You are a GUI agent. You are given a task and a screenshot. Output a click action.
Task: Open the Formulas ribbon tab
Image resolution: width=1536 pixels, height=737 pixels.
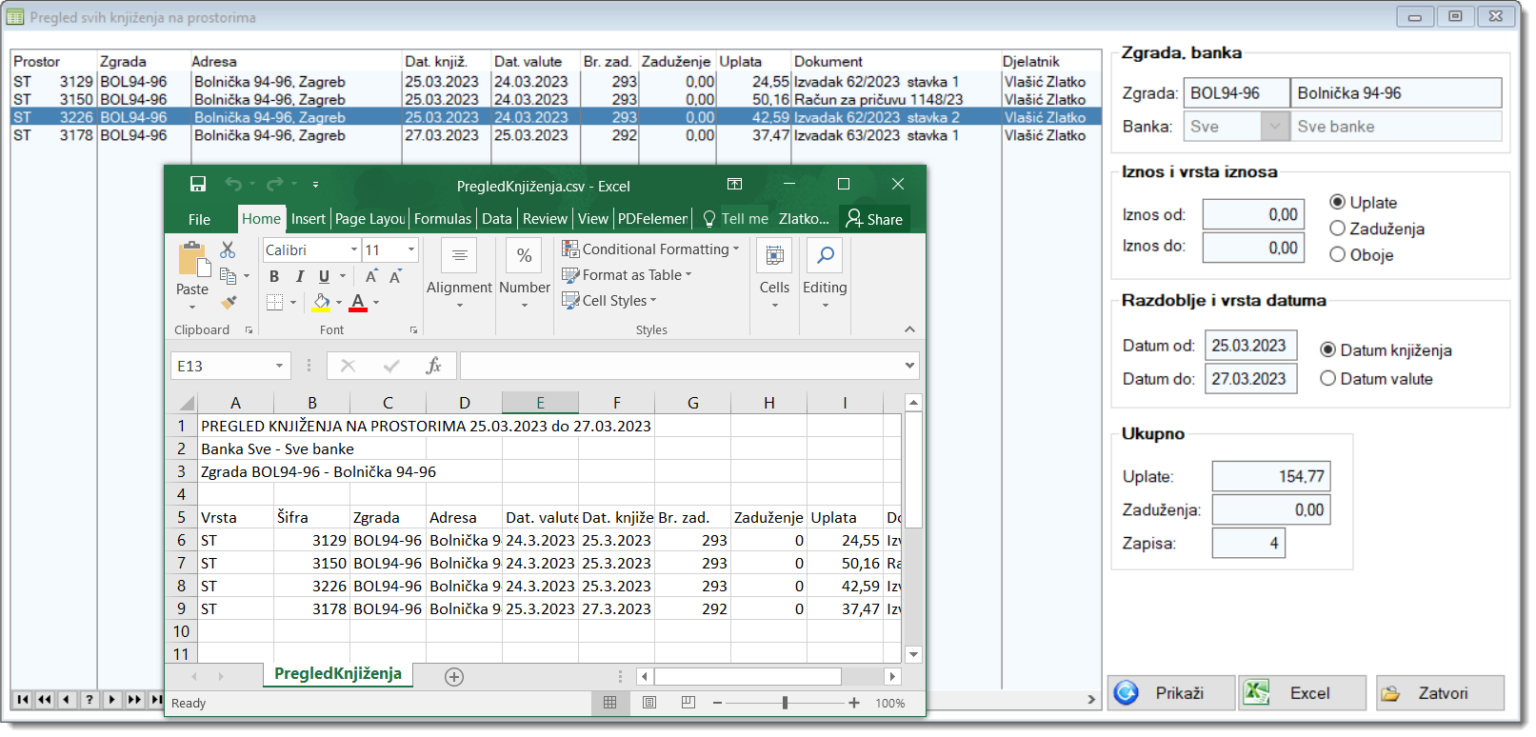[442, 219]
